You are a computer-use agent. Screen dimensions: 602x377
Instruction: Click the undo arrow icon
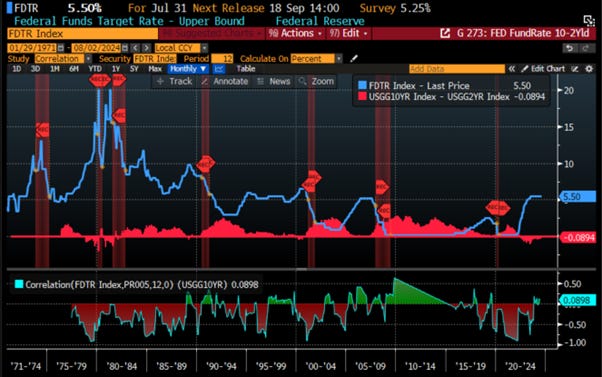point(570,48)
